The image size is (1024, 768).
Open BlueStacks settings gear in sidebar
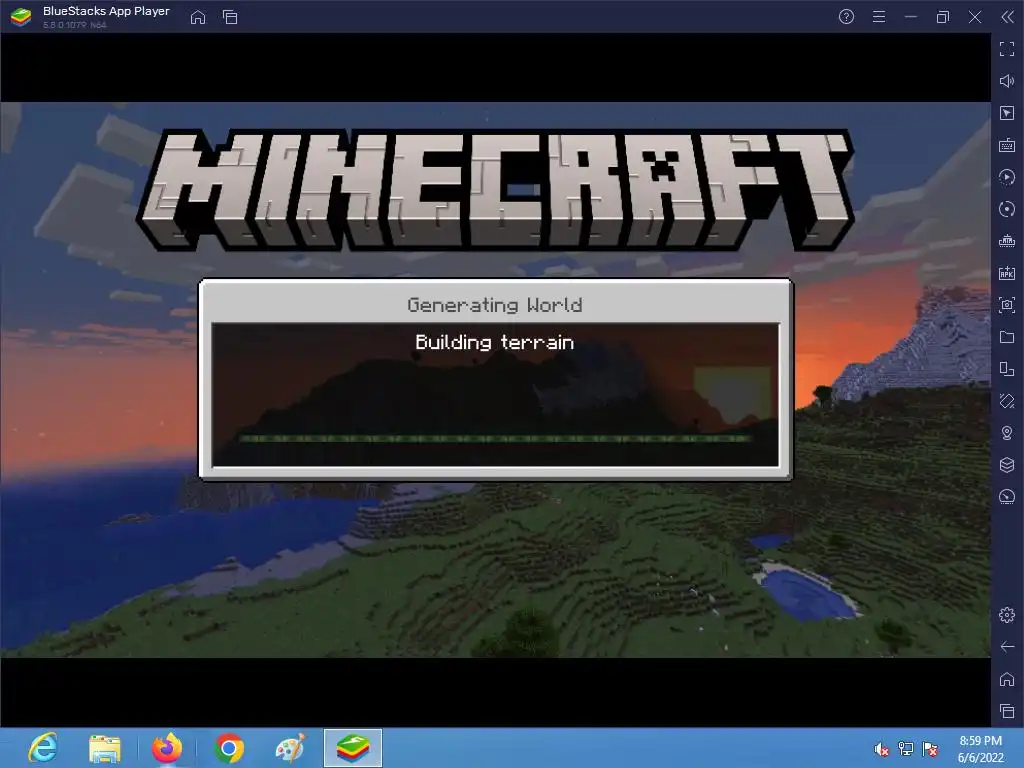tap(1007, 615)
